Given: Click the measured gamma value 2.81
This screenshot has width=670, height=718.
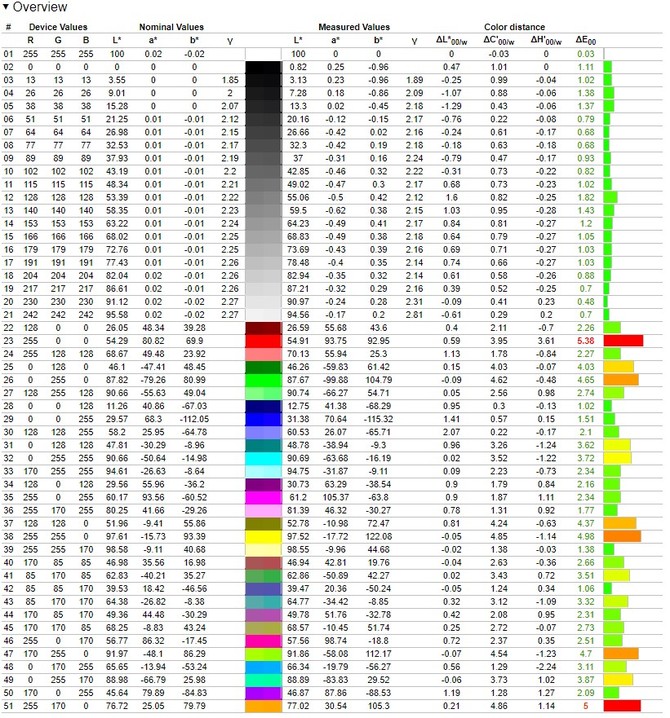Looking at the screenshot, I should click(414, 315).
